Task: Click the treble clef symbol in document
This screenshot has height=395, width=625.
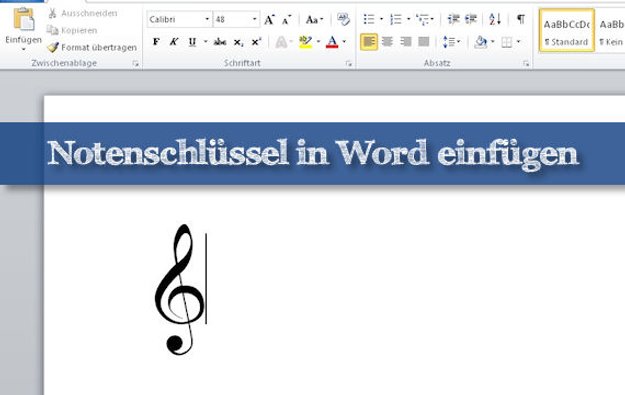Action: point(179,289)
